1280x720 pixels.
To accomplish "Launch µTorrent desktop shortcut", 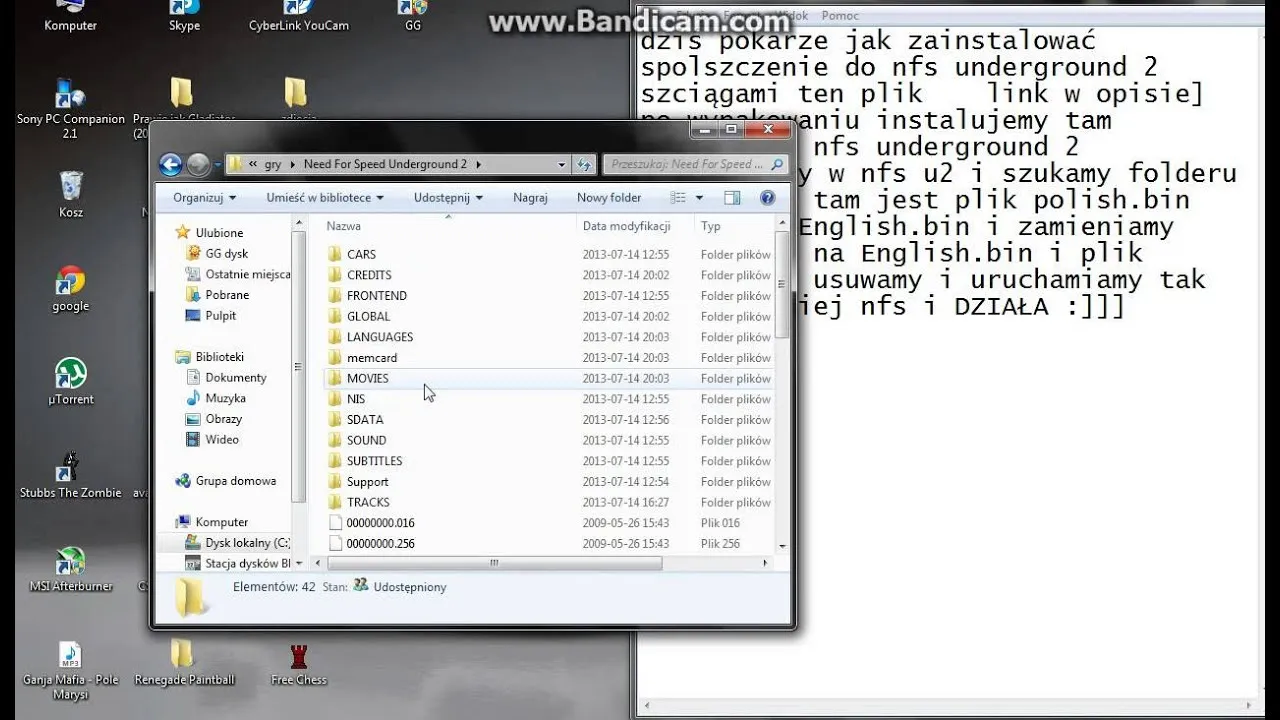I will pyautogui.click(x=70, y=382).
